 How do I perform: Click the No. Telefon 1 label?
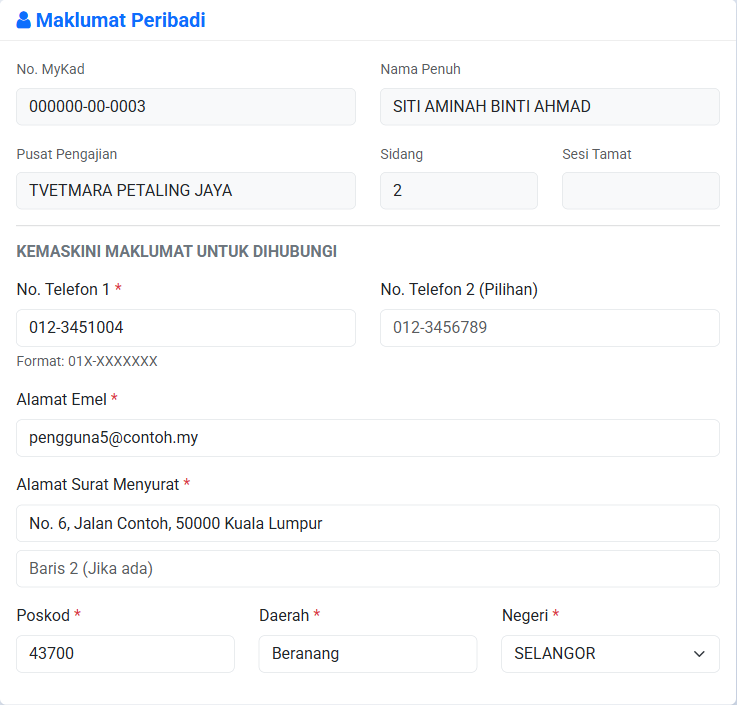click(x=63, y=289)
